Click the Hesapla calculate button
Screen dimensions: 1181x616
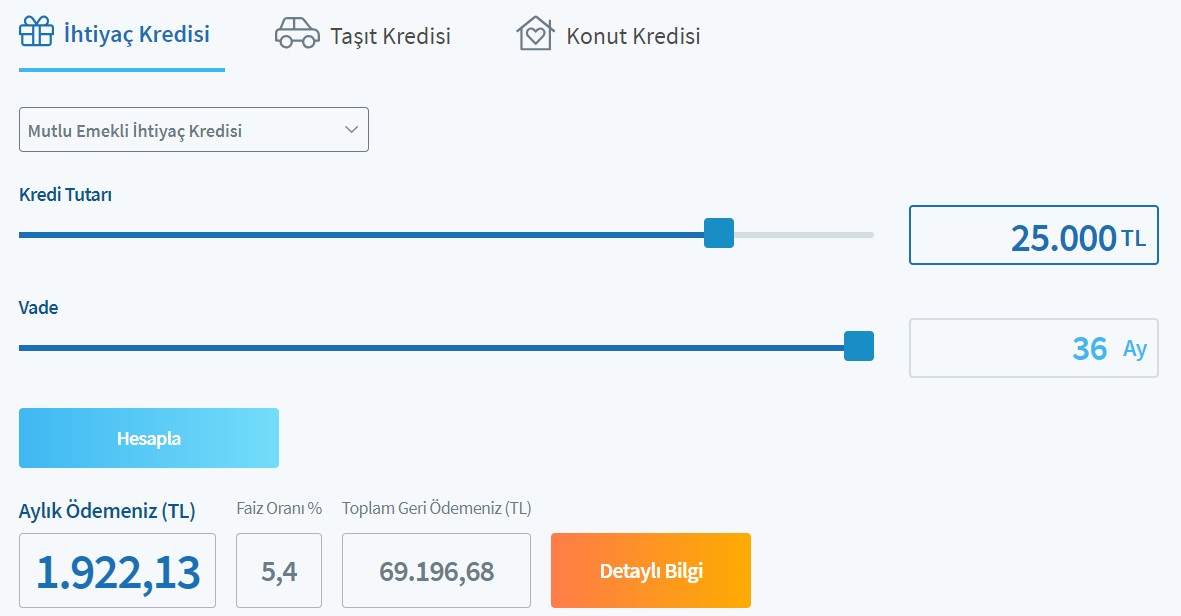(x=149, y=438)
